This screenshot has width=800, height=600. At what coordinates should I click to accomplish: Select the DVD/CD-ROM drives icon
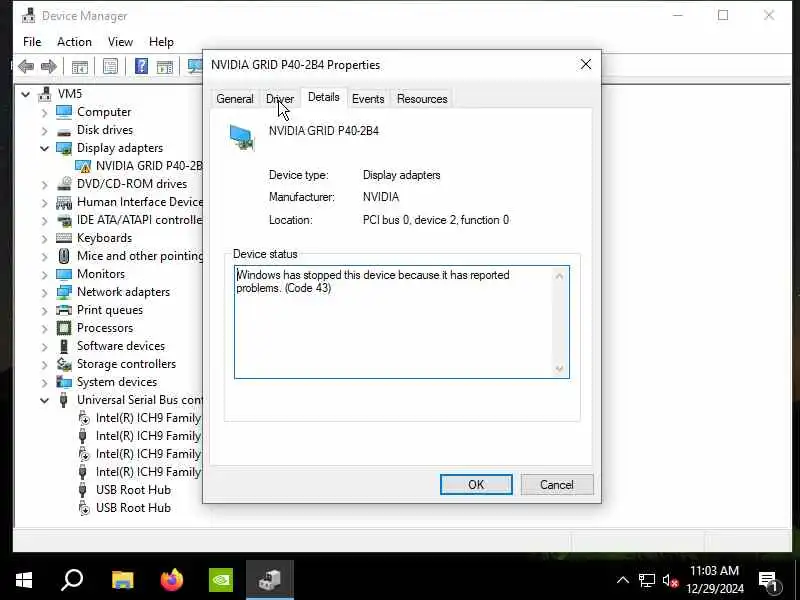pos(64,184)
